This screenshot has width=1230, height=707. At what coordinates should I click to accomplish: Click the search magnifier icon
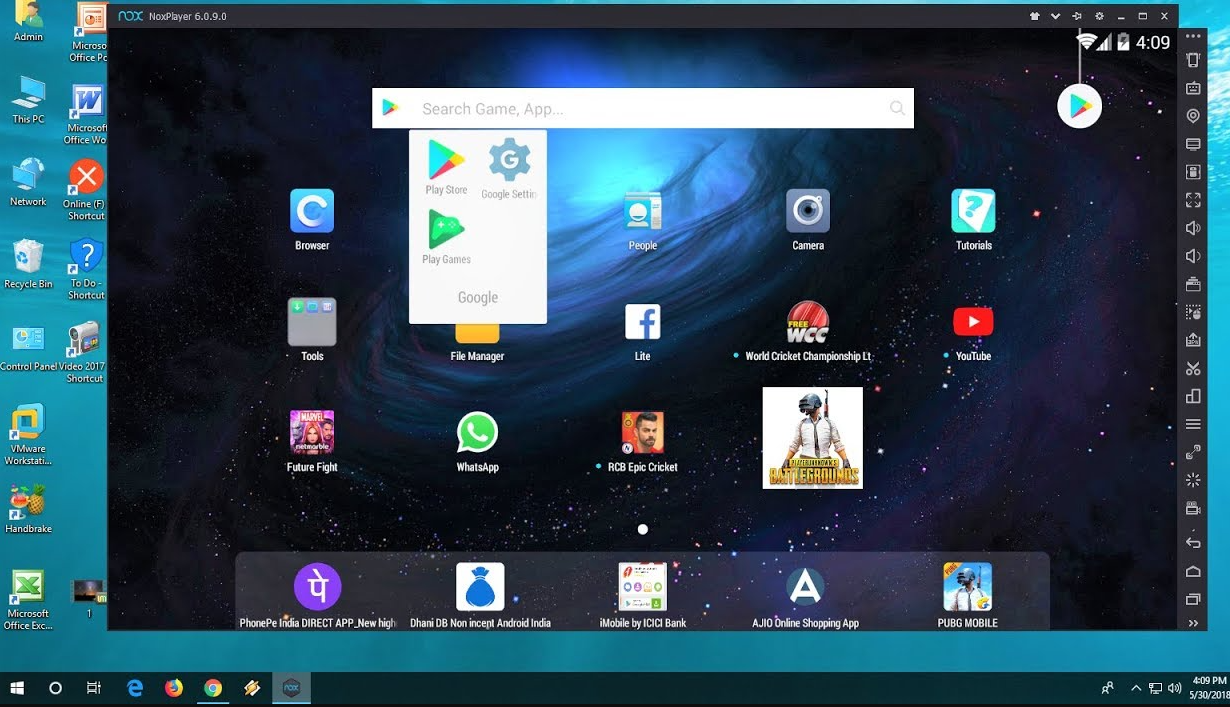pyautogui.click(x=897, y=108)
